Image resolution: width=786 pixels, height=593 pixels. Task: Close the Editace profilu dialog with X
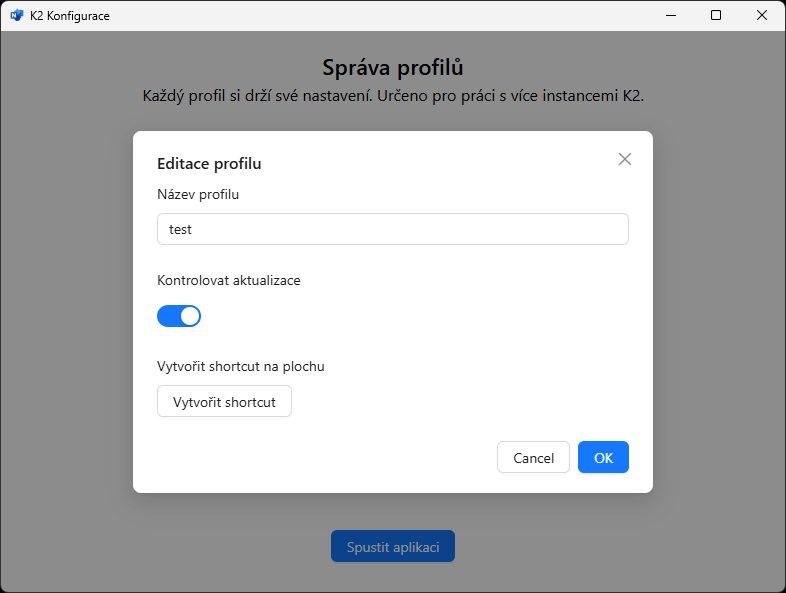(x=625, y=159)
